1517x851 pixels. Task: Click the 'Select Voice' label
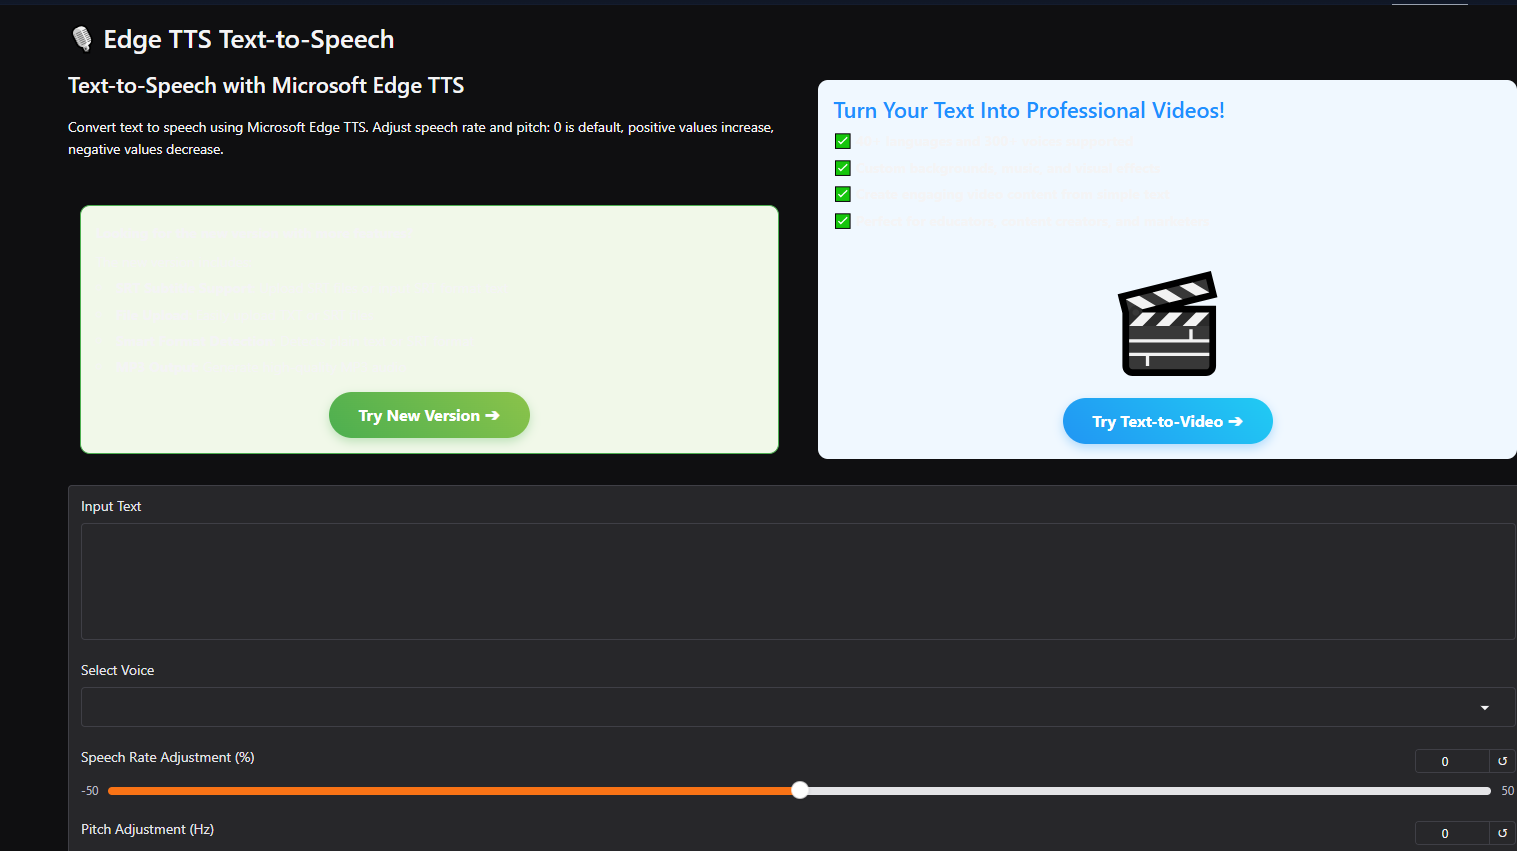(118, 670)
